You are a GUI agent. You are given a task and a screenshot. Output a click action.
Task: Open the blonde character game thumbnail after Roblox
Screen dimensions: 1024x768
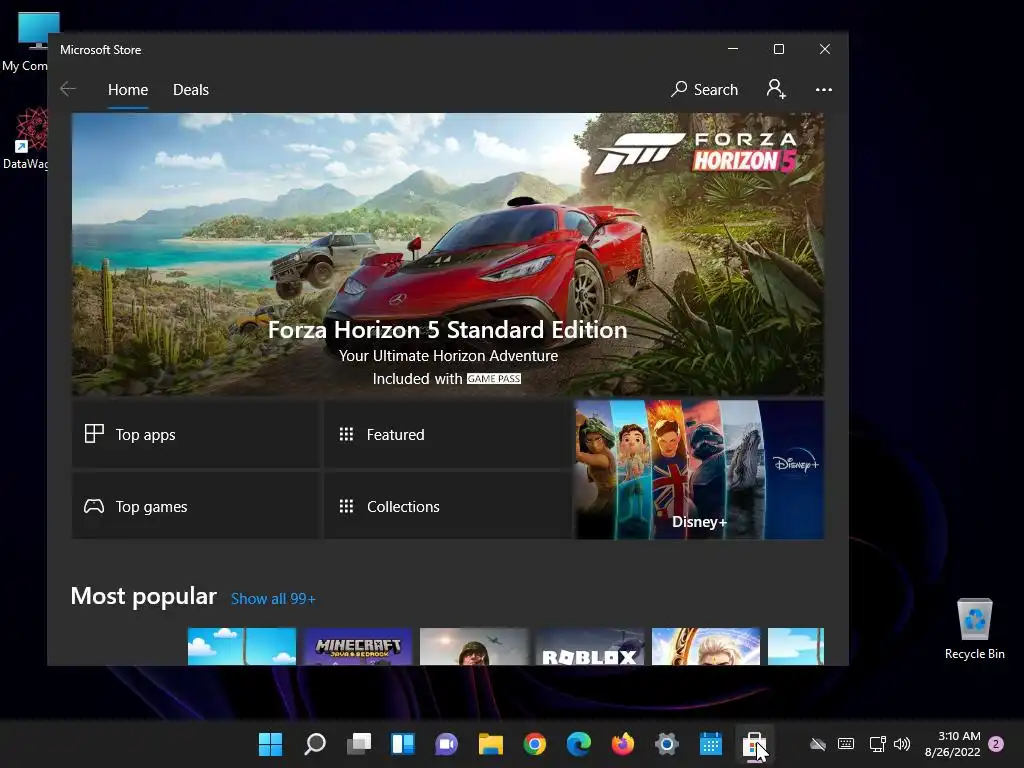(706, 647)
